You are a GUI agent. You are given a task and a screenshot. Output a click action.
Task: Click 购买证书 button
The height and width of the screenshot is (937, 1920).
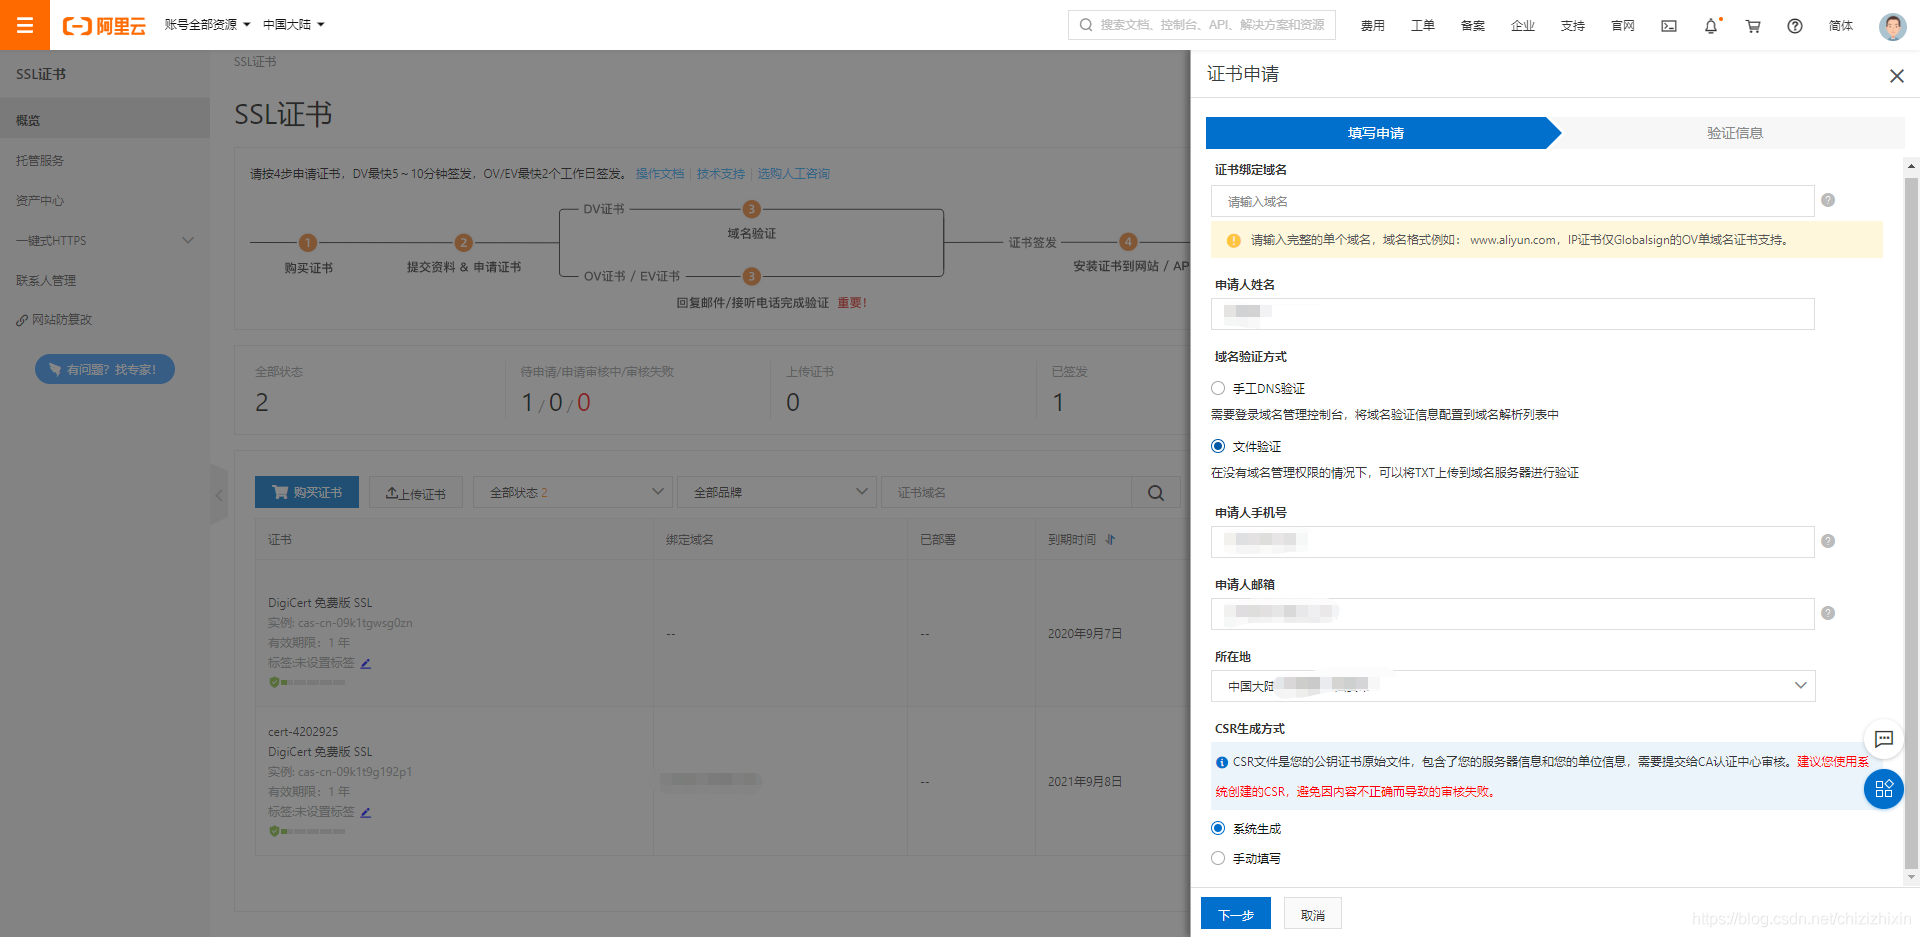click(307, 492)
